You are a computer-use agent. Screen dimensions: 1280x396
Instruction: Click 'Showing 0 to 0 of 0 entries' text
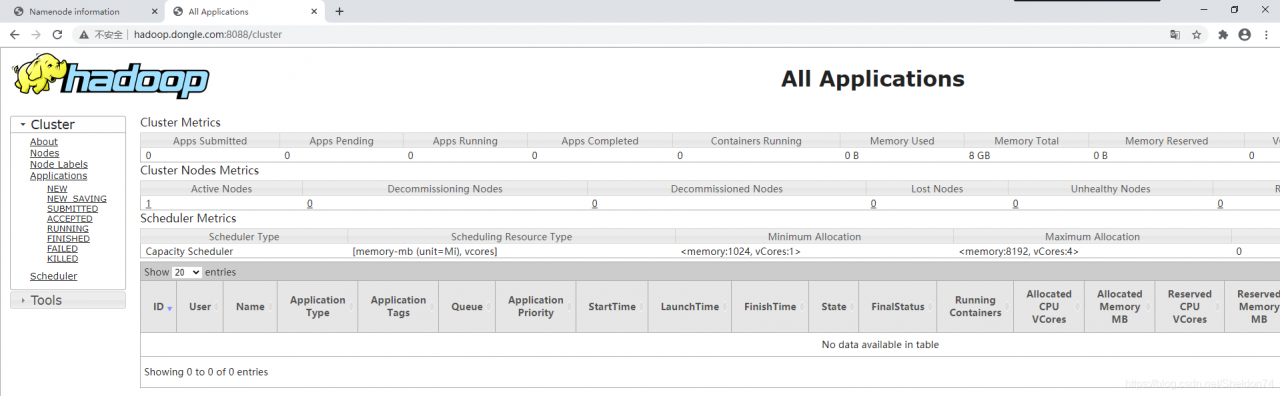206,372
